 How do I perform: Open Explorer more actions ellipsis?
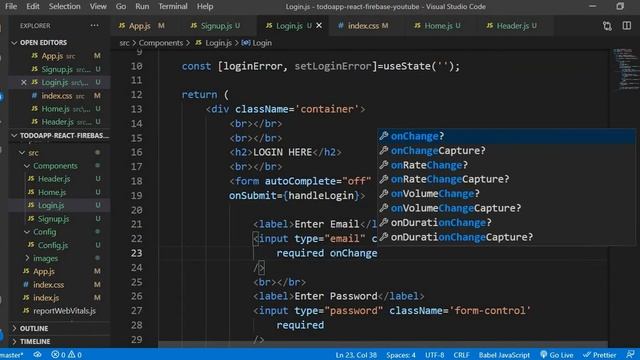point(95,26)
